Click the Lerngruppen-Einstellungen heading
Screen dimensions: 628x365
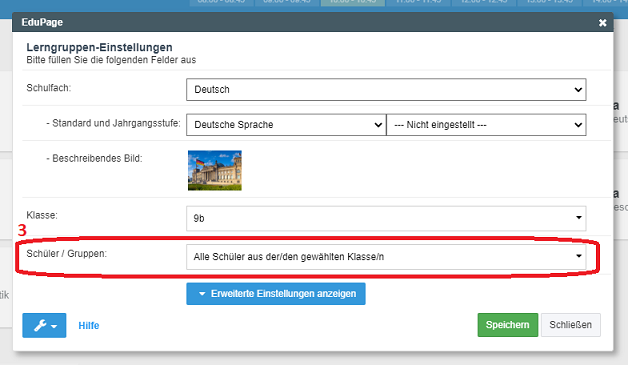99,47
